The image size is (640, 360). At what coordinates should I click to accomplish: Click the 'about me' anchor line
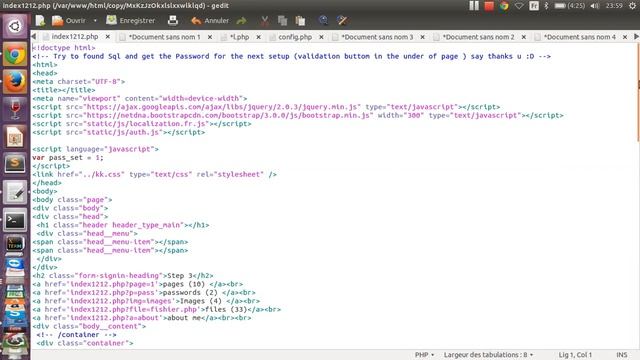(142, 318)
